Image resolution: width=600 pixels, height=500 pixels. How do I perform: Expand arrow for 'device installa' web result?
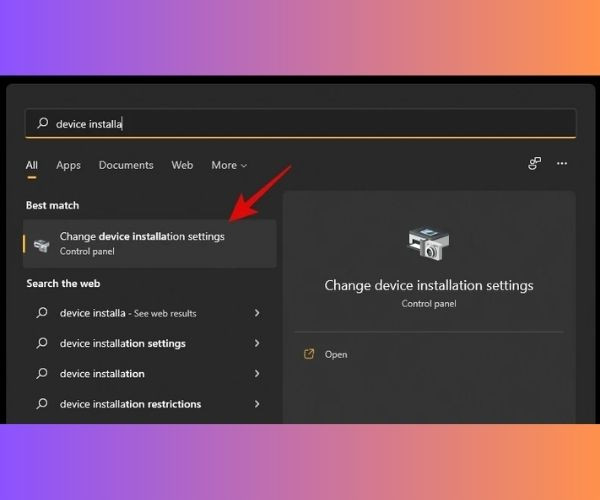(257, 313)
